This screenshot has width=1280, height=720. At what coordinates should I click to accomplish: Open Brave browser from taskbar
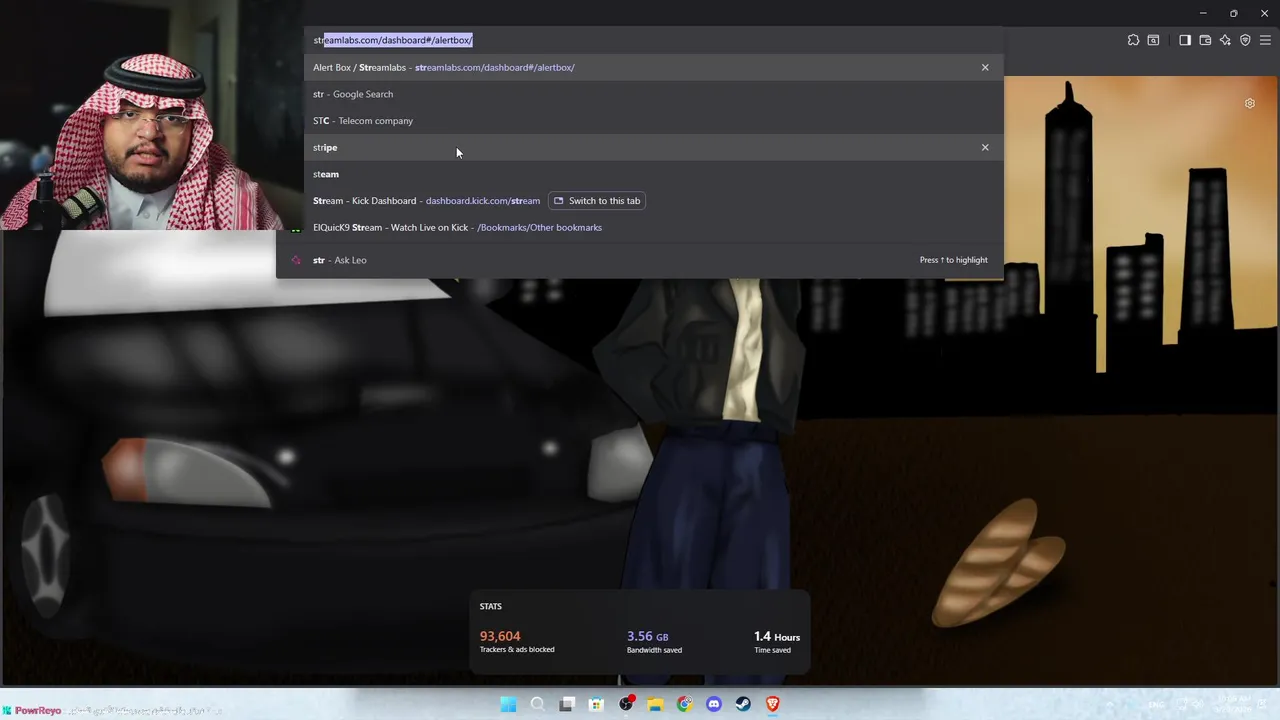coord(772,704)
